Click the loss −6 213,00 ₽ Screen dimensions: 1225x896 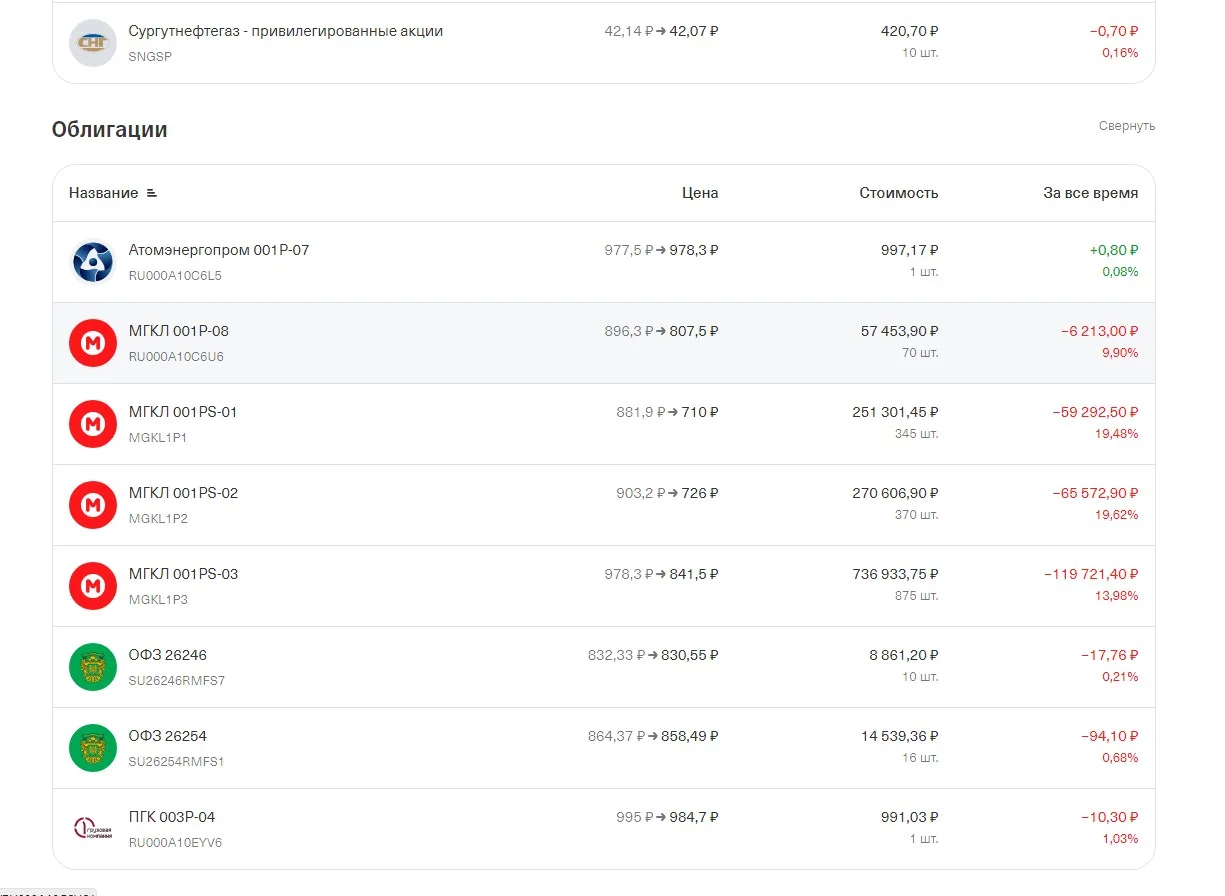(x=1100, y=331)
